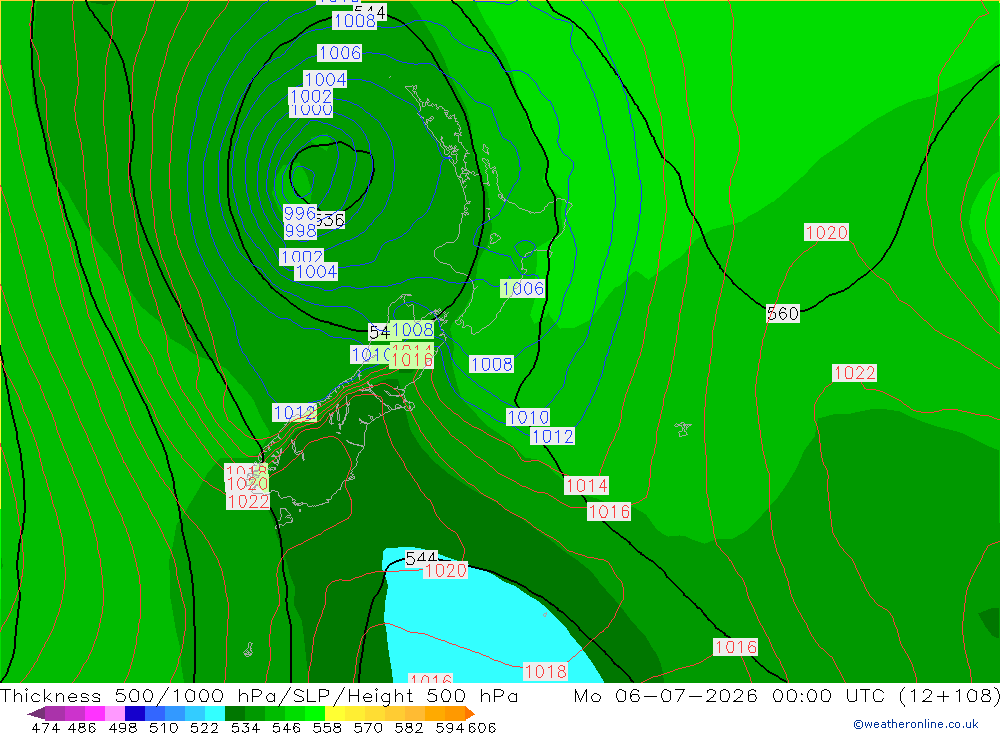
Task: Click legend value 534
Action: pyautogui.click(x=245, y=727)
